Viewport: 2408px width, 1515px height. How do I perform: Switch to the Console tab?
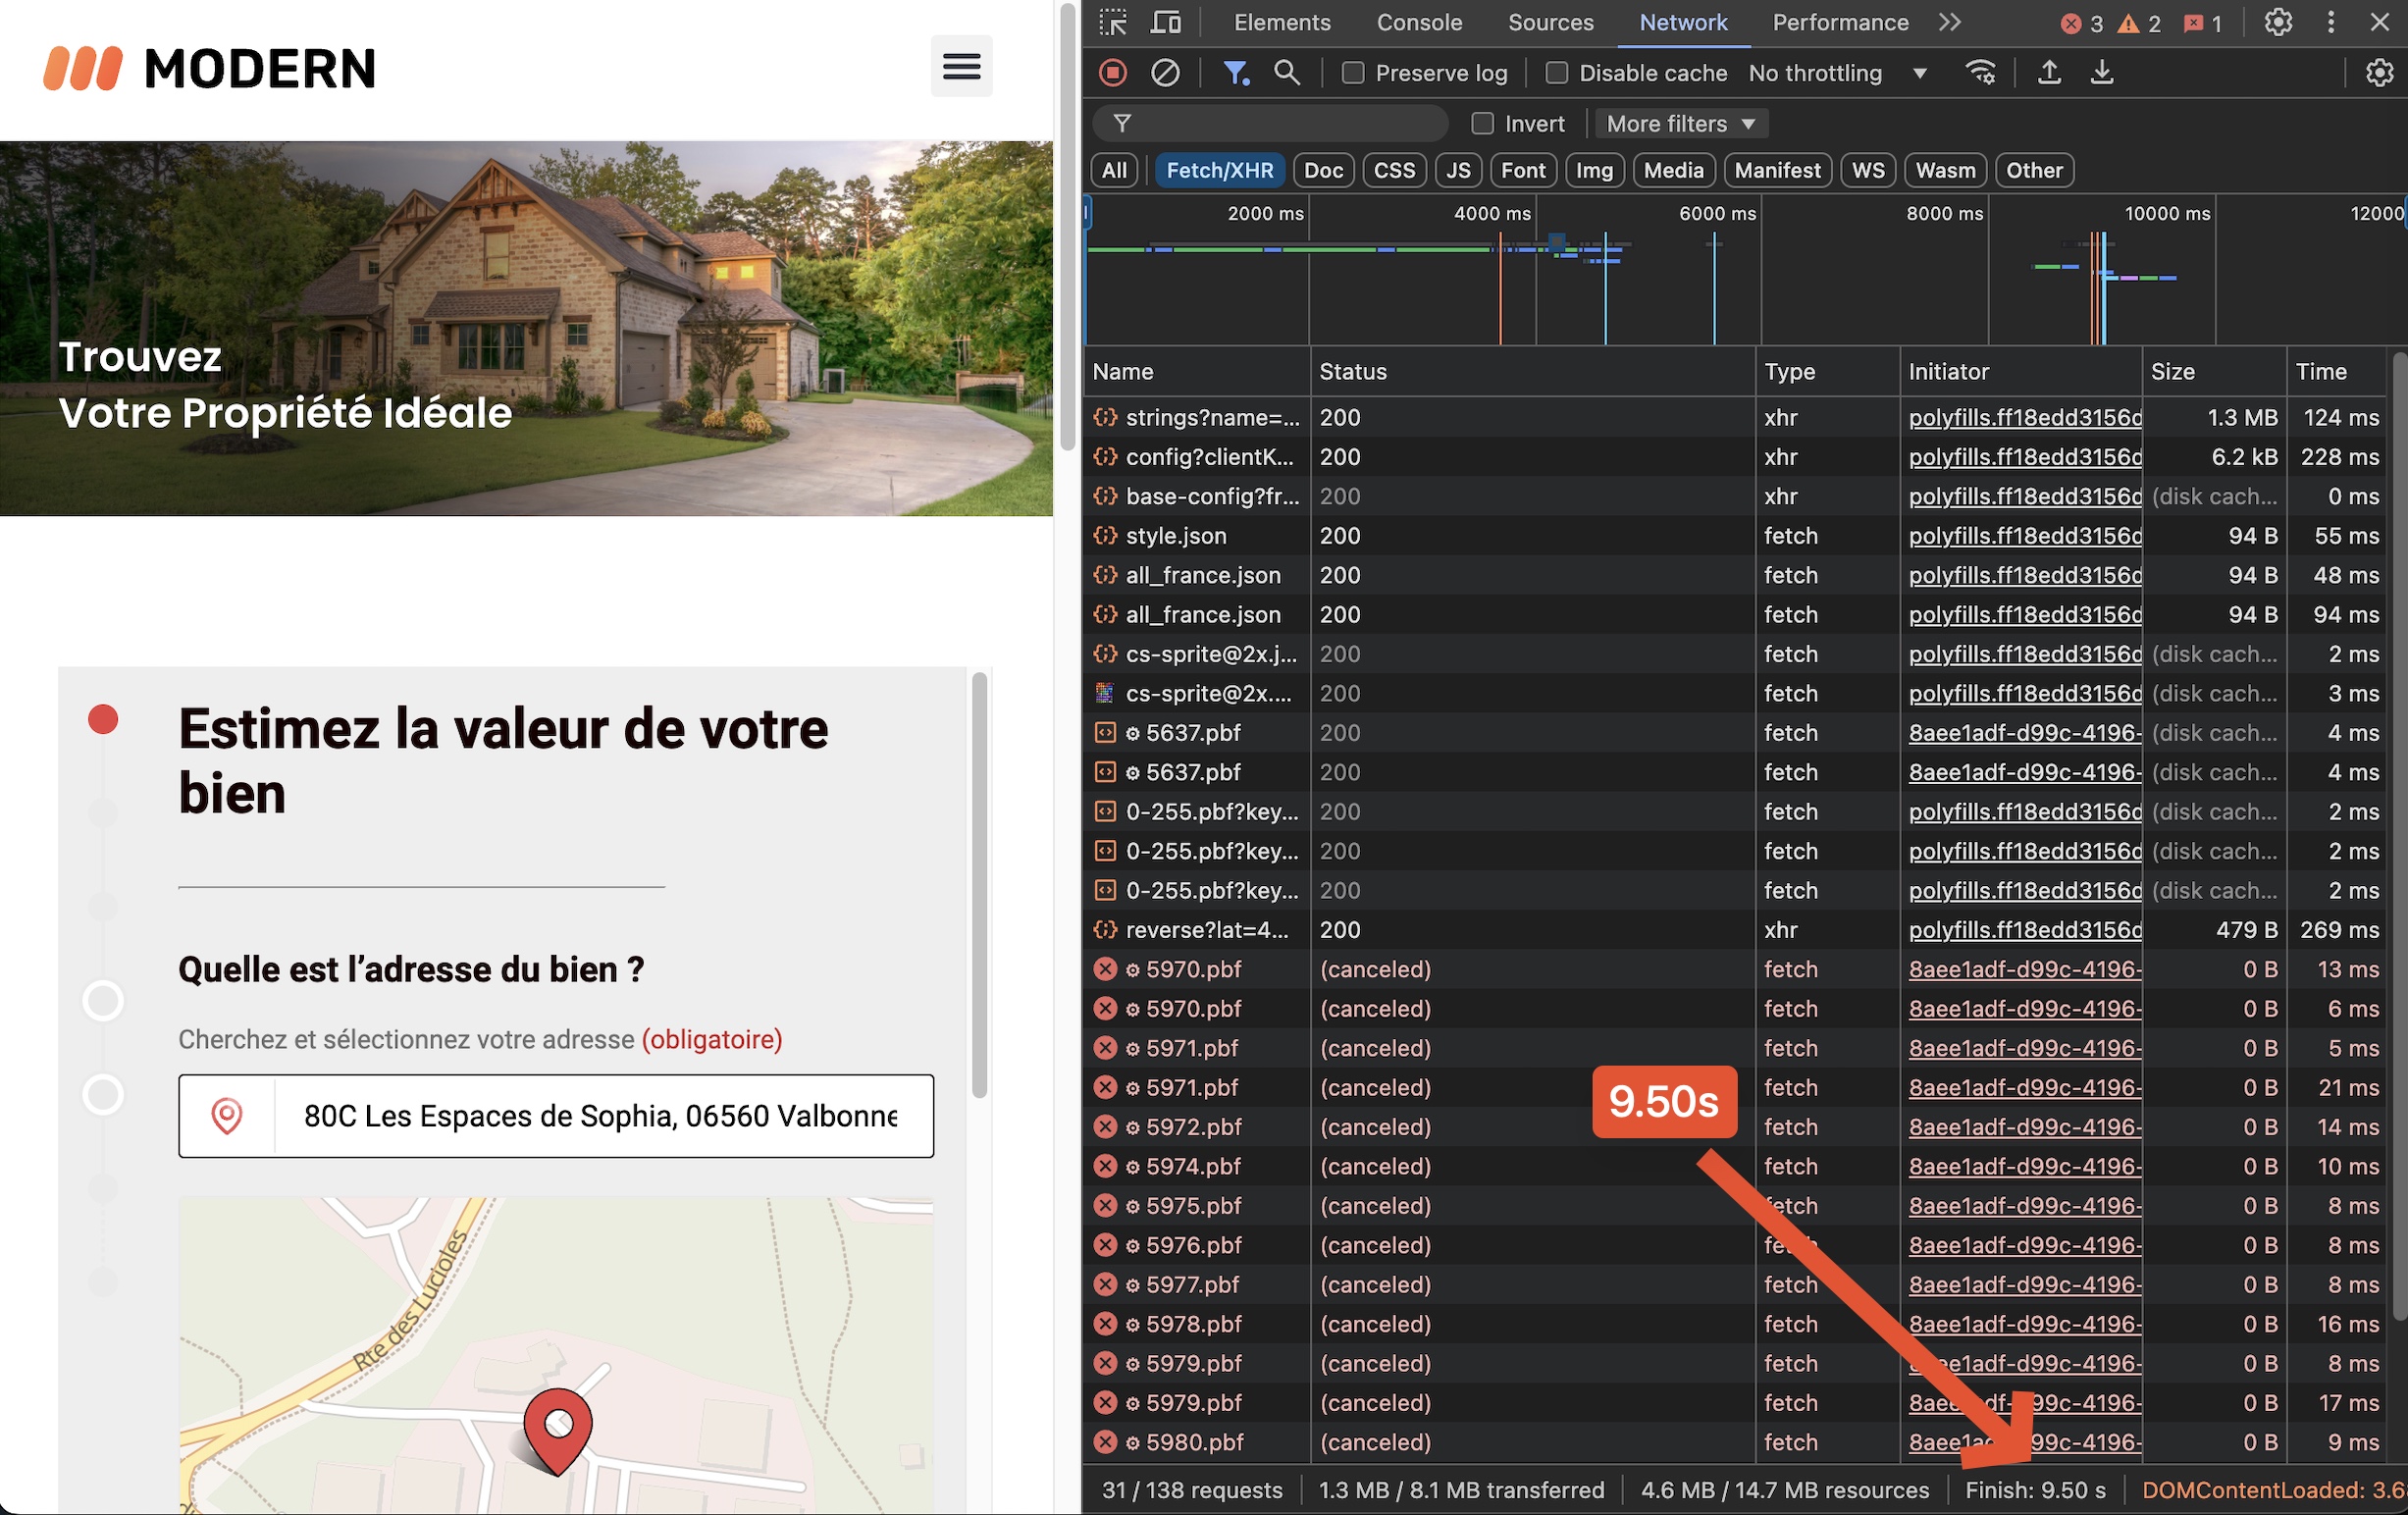pos(1419,22)
